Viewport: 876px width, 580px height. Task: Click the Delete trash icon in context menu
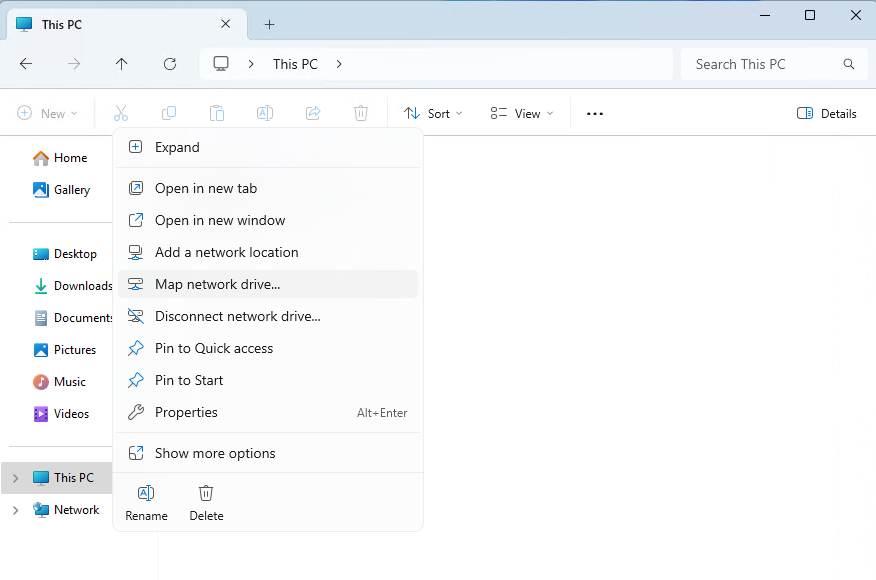206,493
